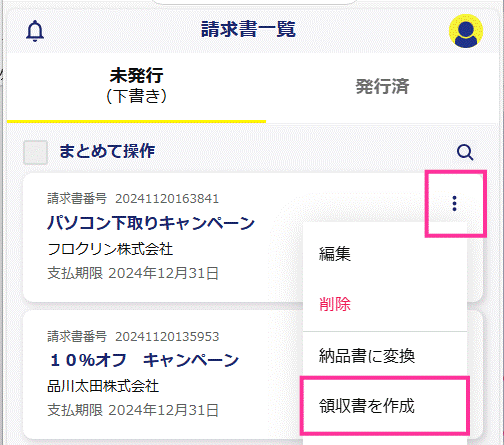Open the 10%オフ キャンペーン invoice
This screenshot has width=504, height=445.
pos(144,360)
